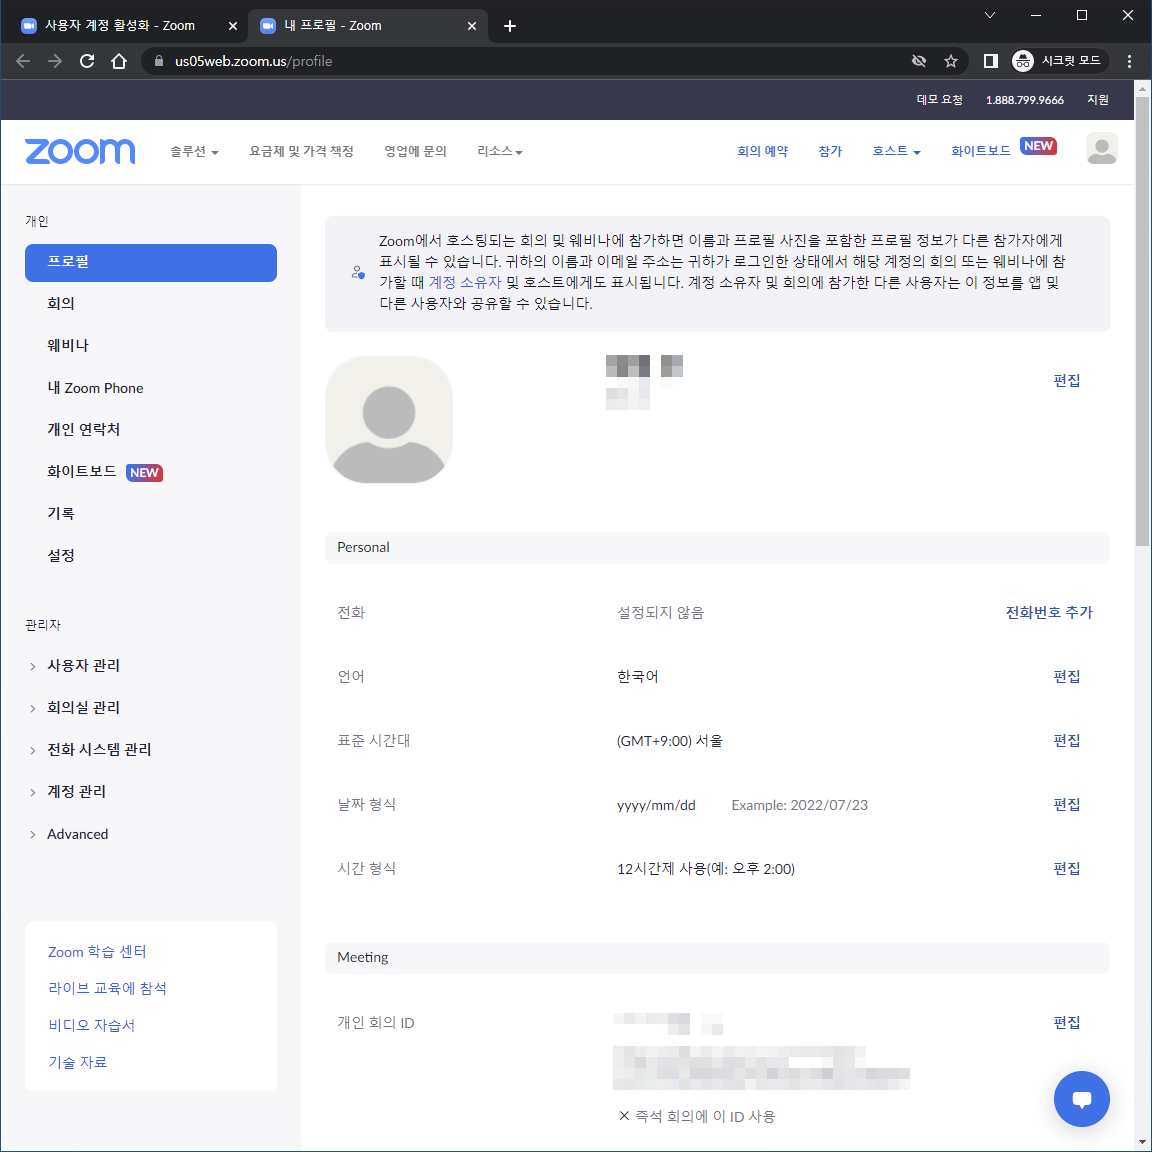Bookmark this page with the star
This screenshot has height=1152, width=1152.
point(951,61)
